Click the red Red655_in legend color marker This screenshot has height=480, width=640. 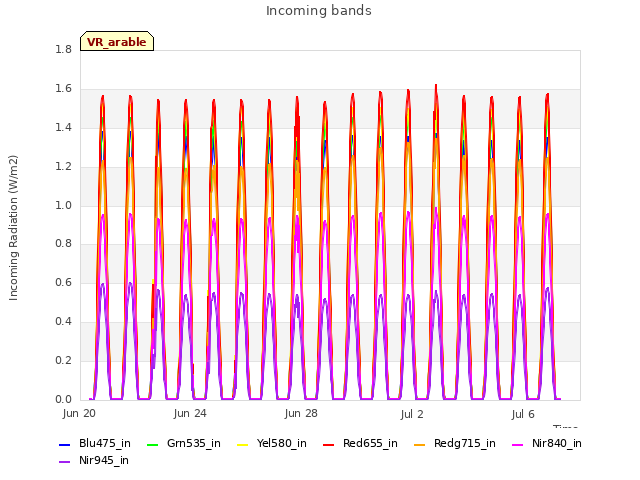click(x=329, y=444)
